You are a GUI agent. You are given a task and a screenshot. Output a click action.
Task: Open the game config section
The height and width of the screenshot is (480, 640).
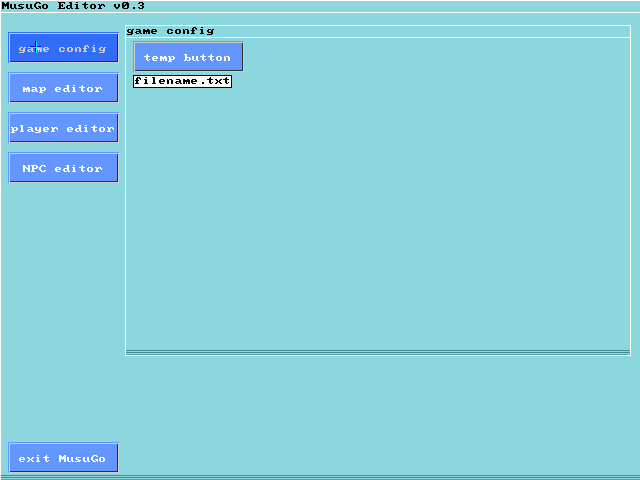(63, 48)
